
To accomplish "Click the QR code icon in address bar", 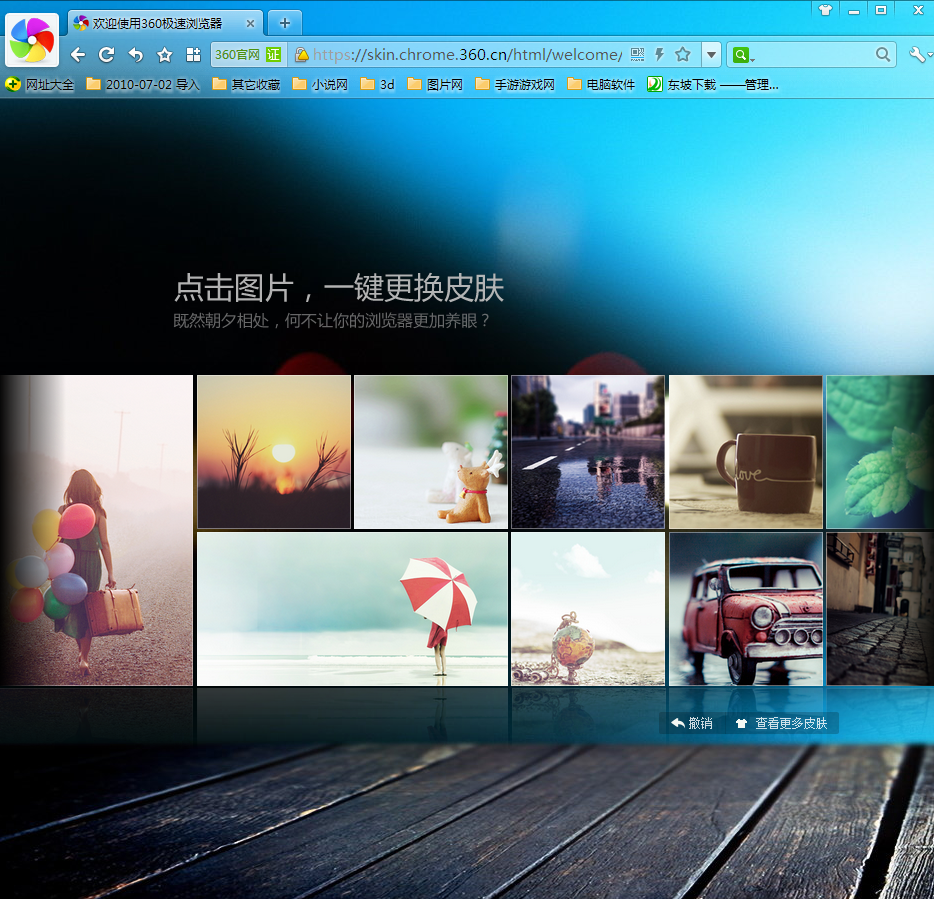I will (x=637, y=55).
